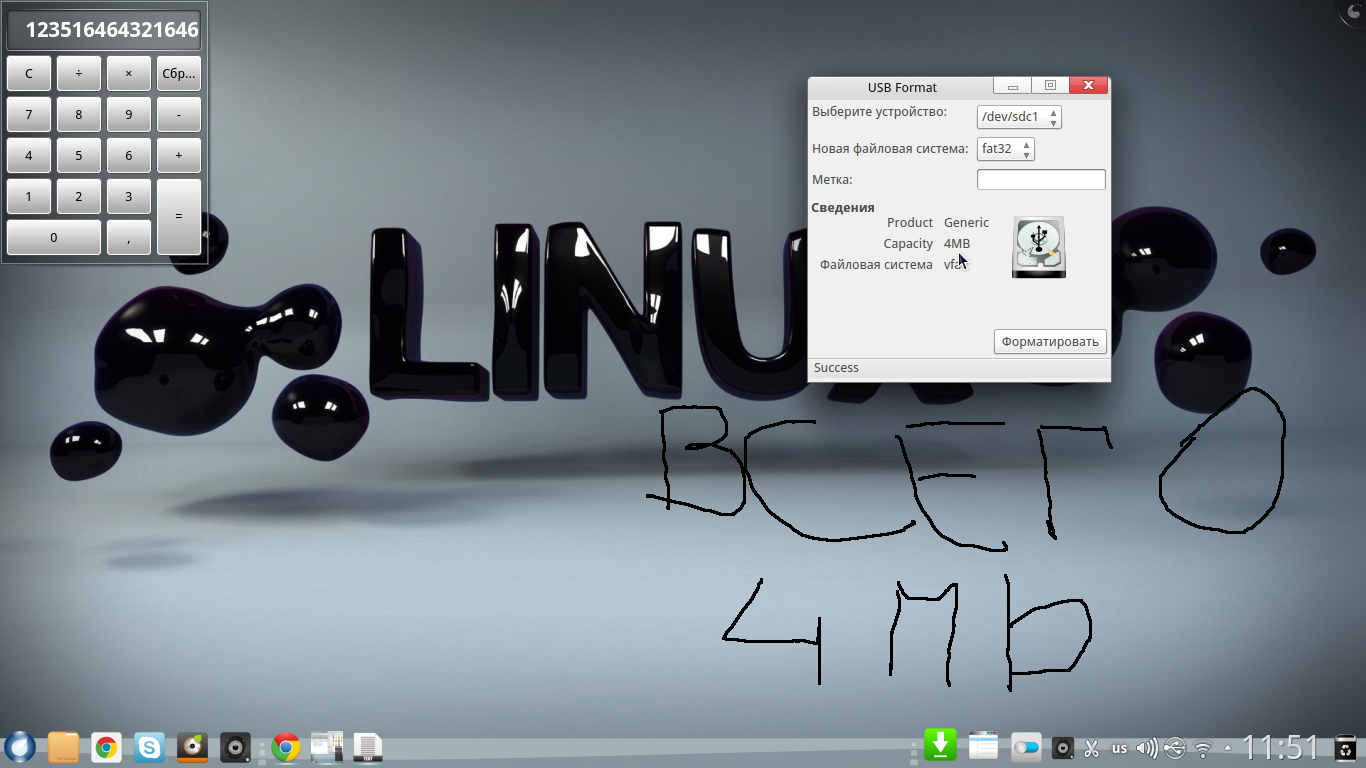Click the calculator 9 key
The height and width of the screenshot is (768, 1366).
[x=129, y=114]
